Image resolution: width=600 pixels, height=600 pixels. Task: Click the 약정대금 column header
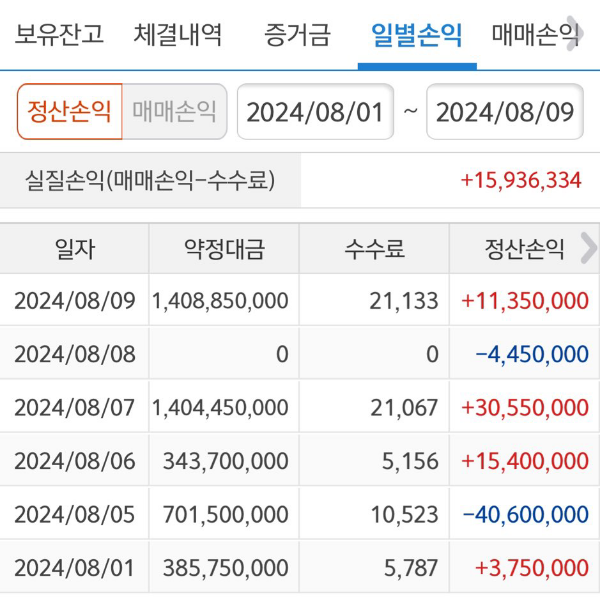point(224,249)
